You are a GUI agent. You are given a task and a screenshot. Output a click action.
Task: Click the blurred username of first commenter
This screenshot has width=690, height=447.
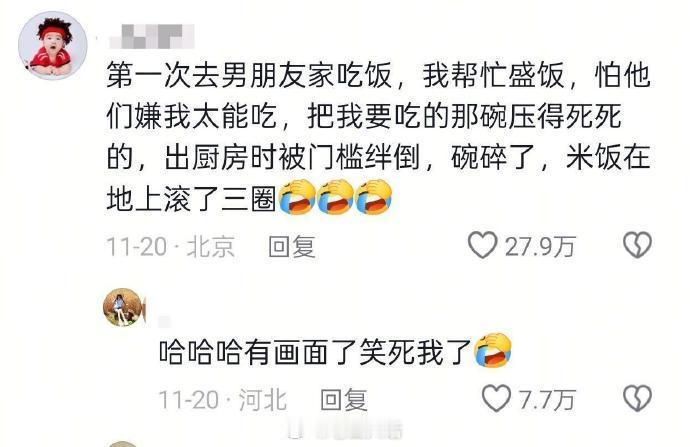[x=151, y=36]
